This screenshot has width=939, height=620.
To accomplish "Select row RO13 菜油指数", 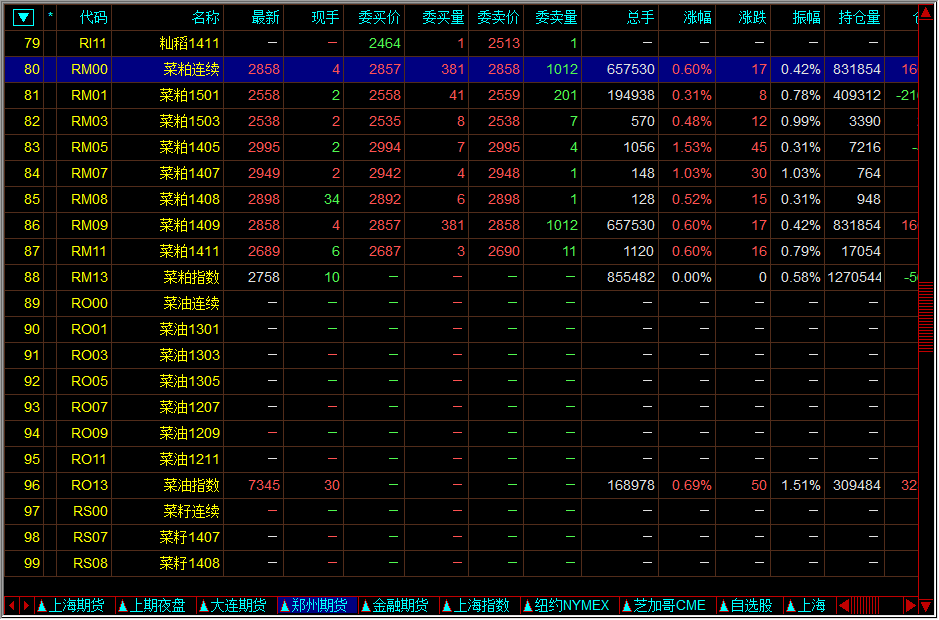I will tap(190, 485).
